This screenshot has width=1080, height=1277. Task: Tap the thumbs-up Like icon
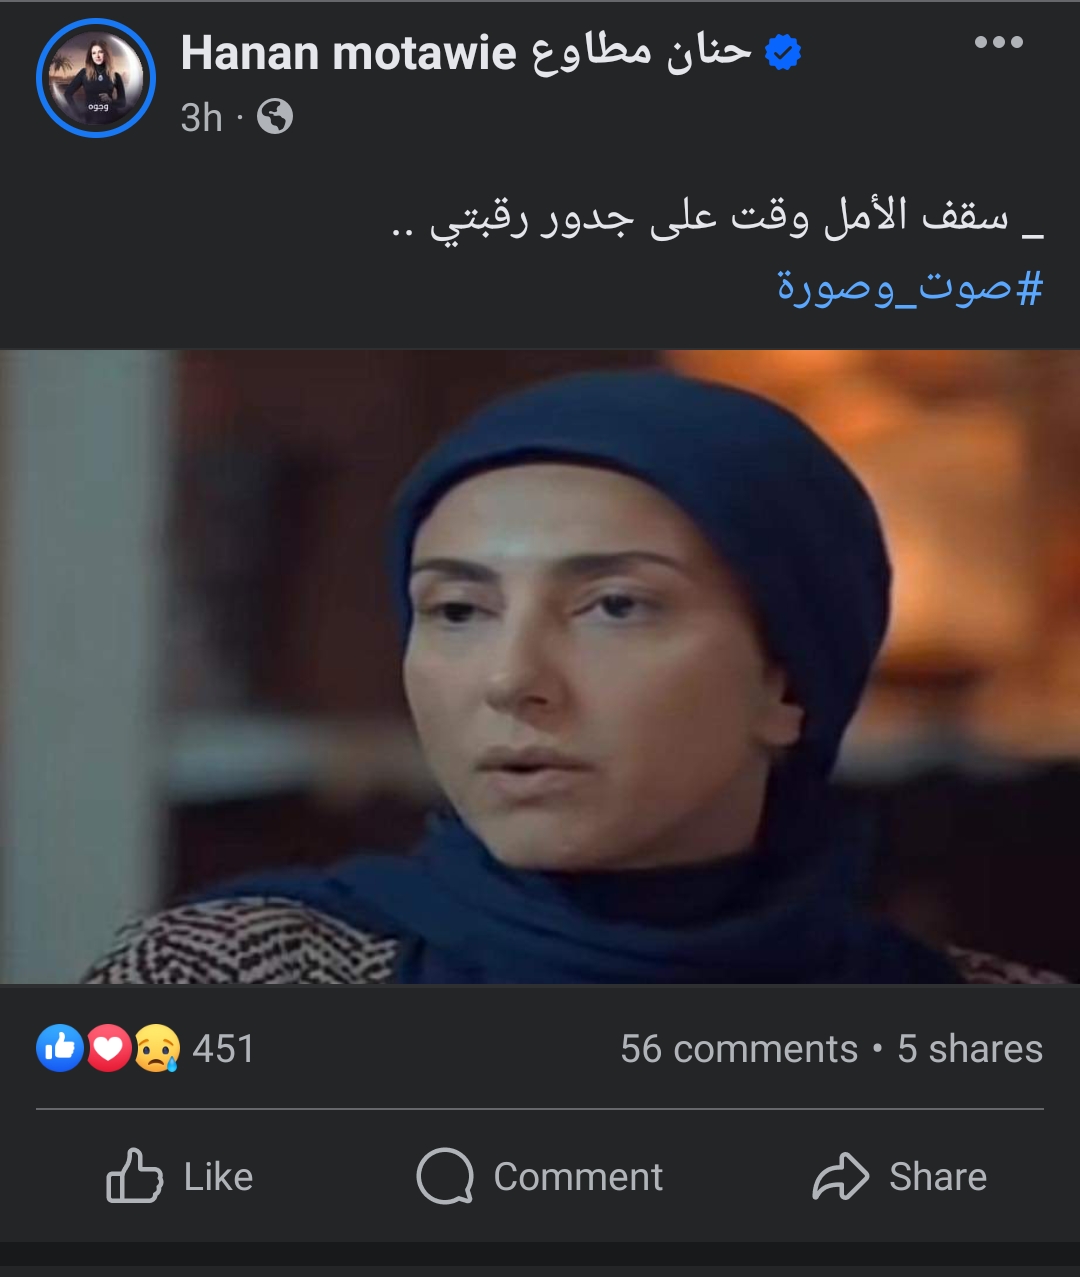click(x=135, y=1176)
